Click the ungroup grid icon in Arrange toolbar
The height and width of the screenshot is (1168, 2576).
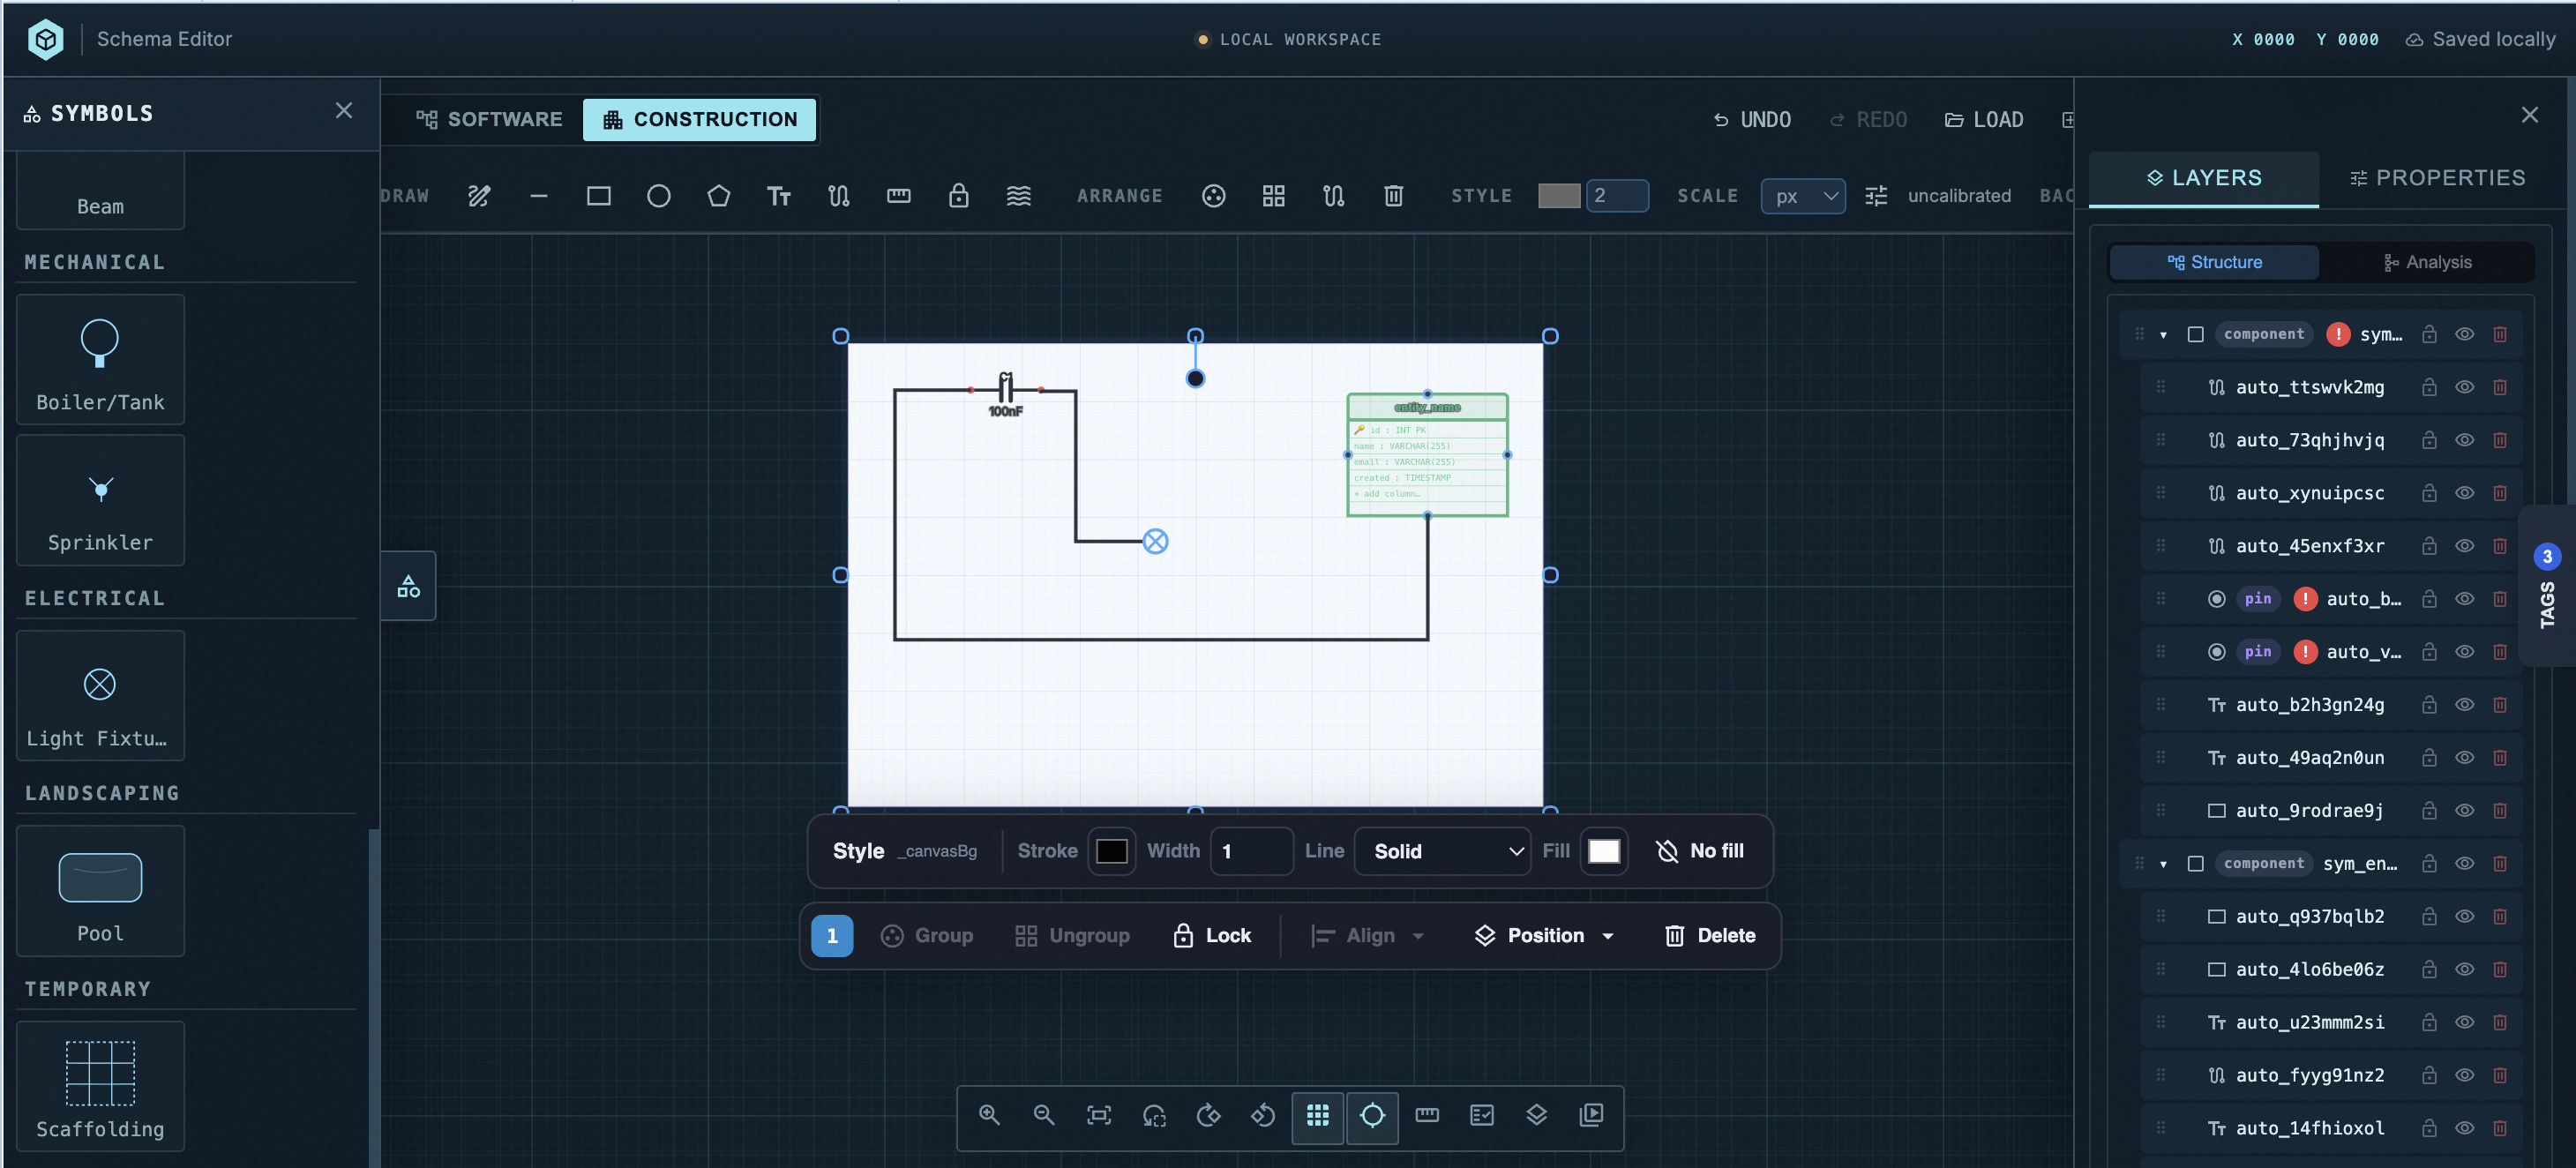pos(1274,196)
